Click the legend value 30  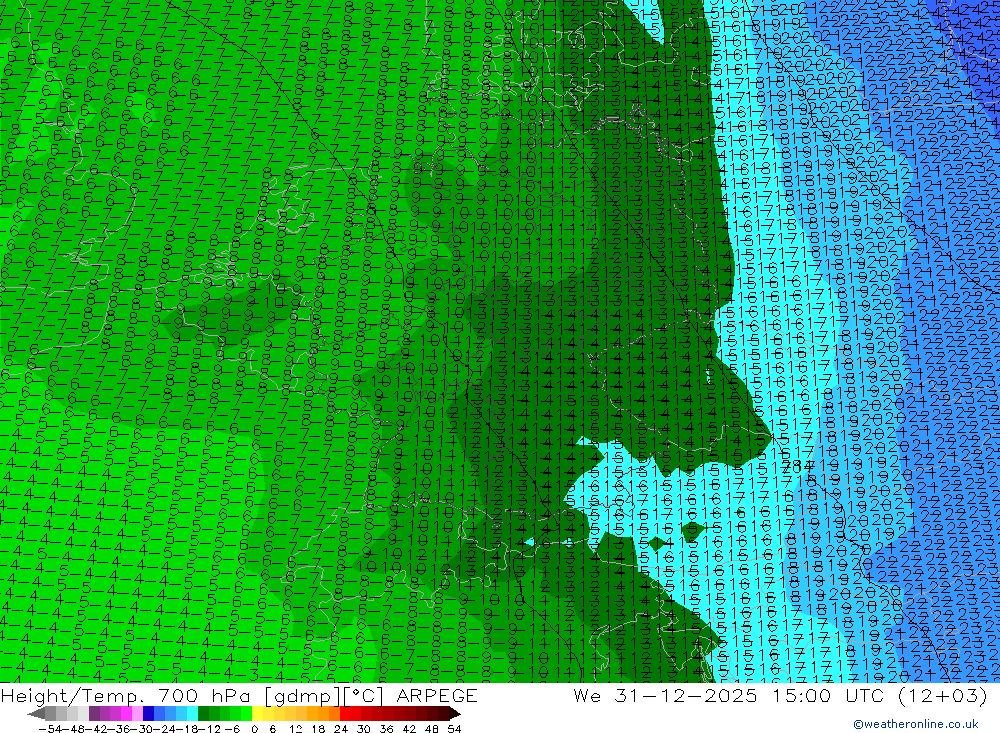(364, 729)
